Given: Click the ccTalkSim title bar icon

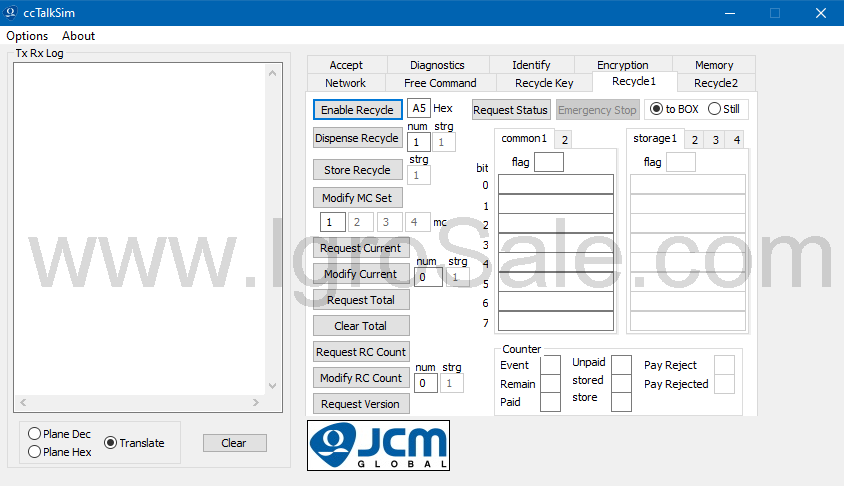Looking at the screenshot, I should [11, 13].
